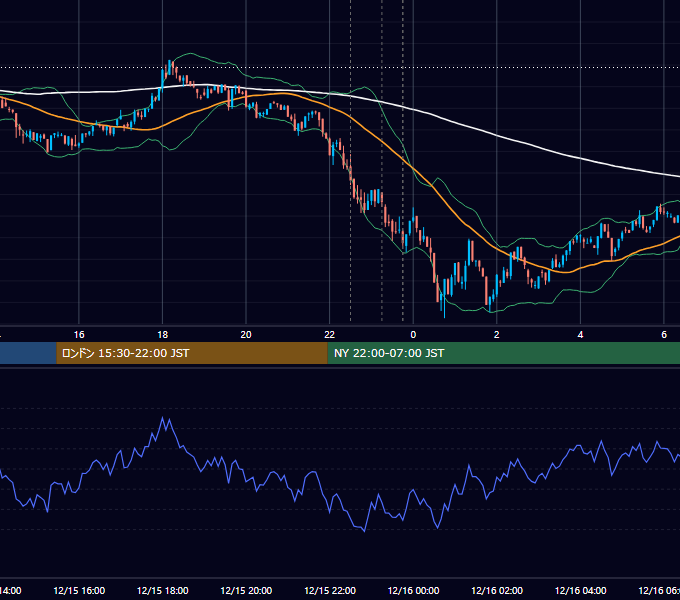The height and width of the screenshot is (600, 680).
Task: Click the 16 hour label on price chart axis
Action: 79,335
